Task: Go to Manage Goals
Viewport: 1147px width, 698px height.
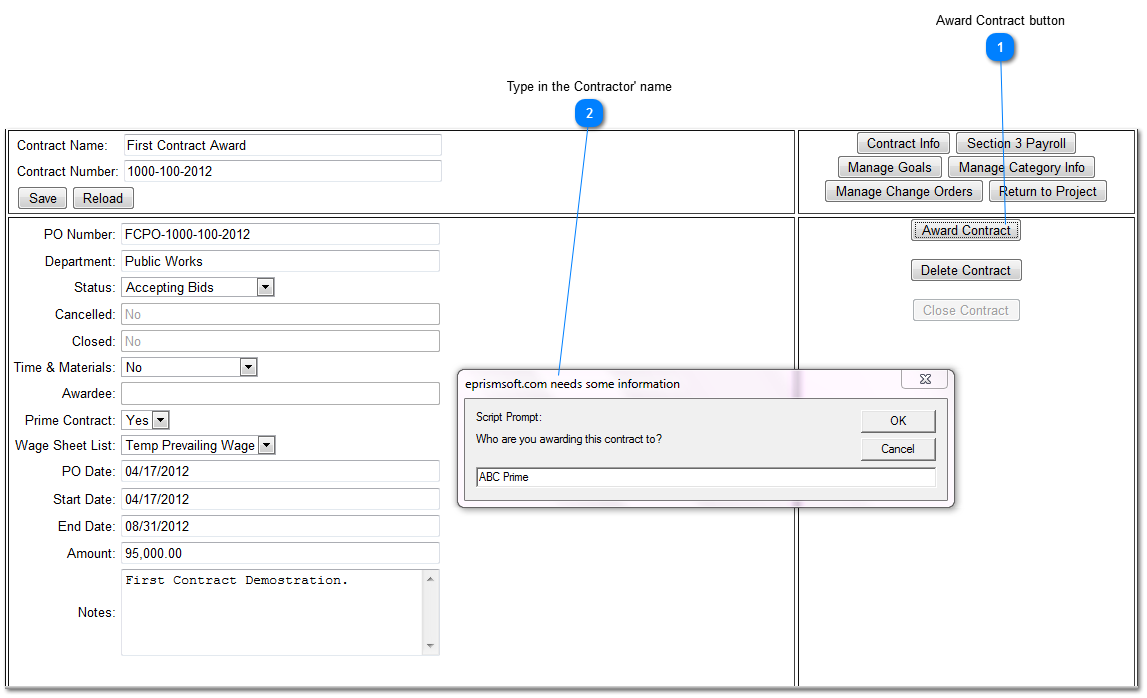Action: 889,168
